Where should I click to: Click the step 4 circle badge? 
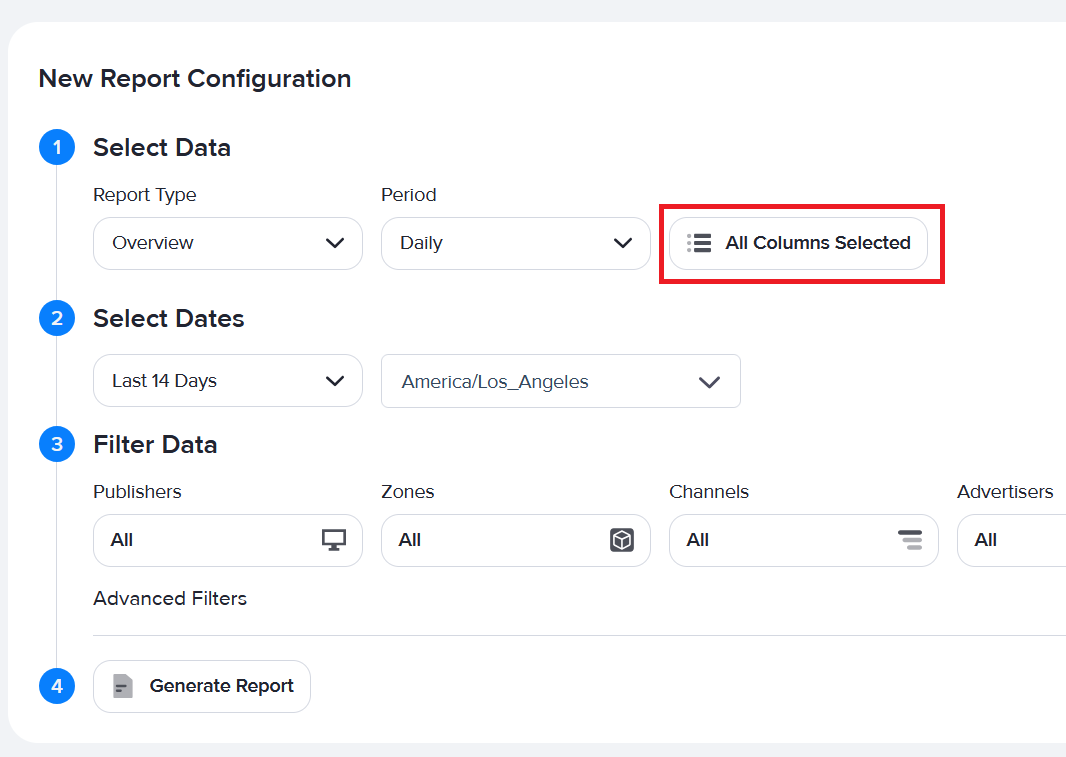57,687
